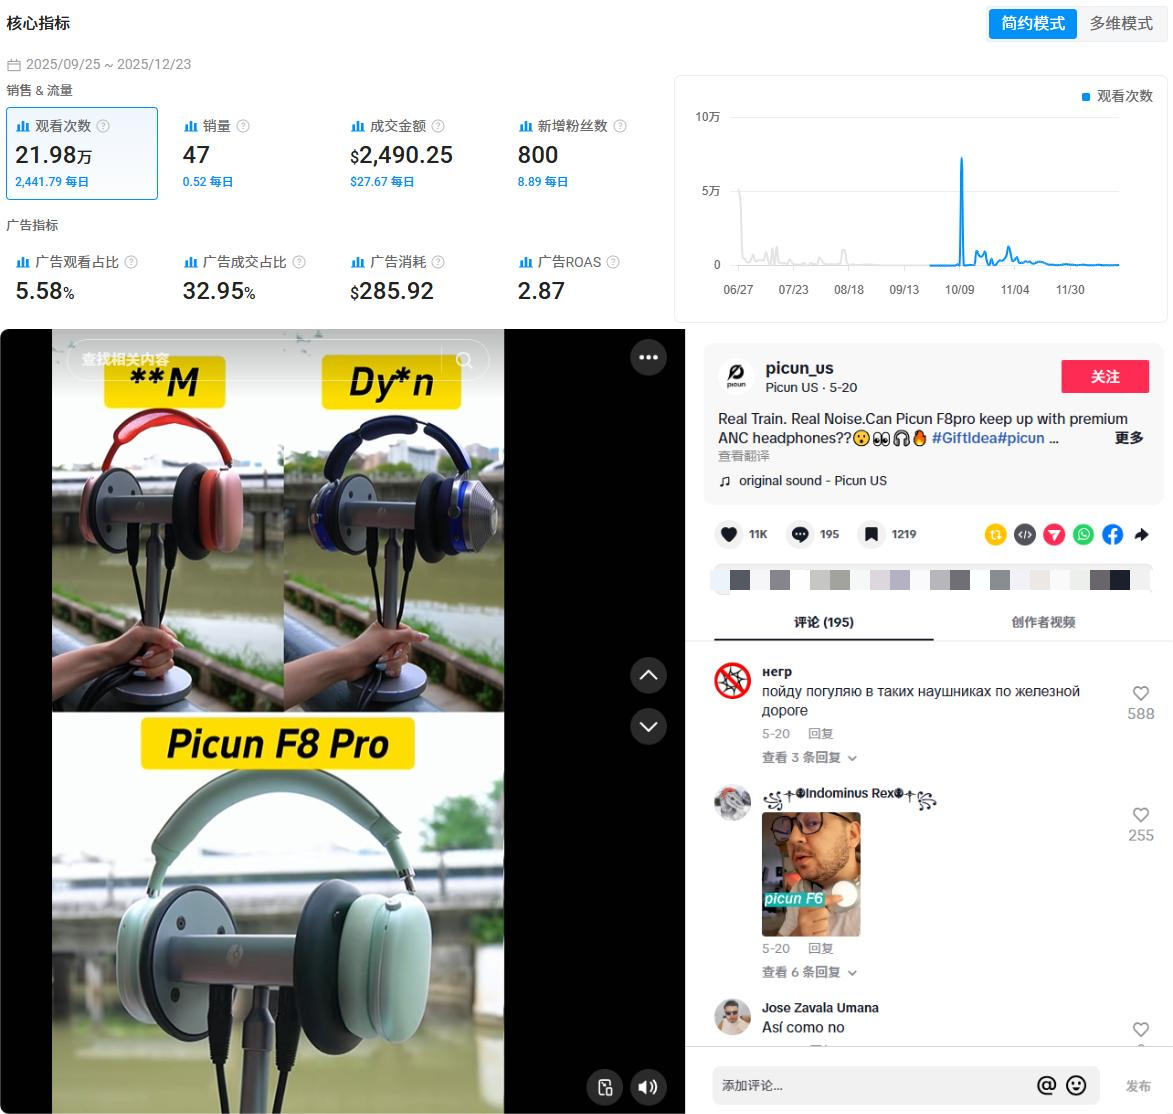
Task: Click the embed code share icon
Action: [x=1024, y=534]
